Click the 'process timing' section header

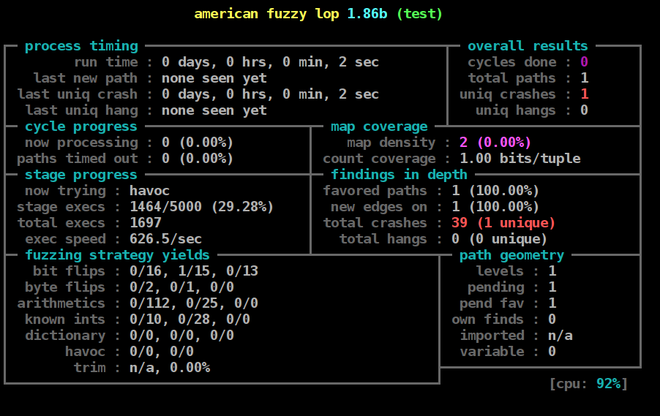[x=81, y=46]
